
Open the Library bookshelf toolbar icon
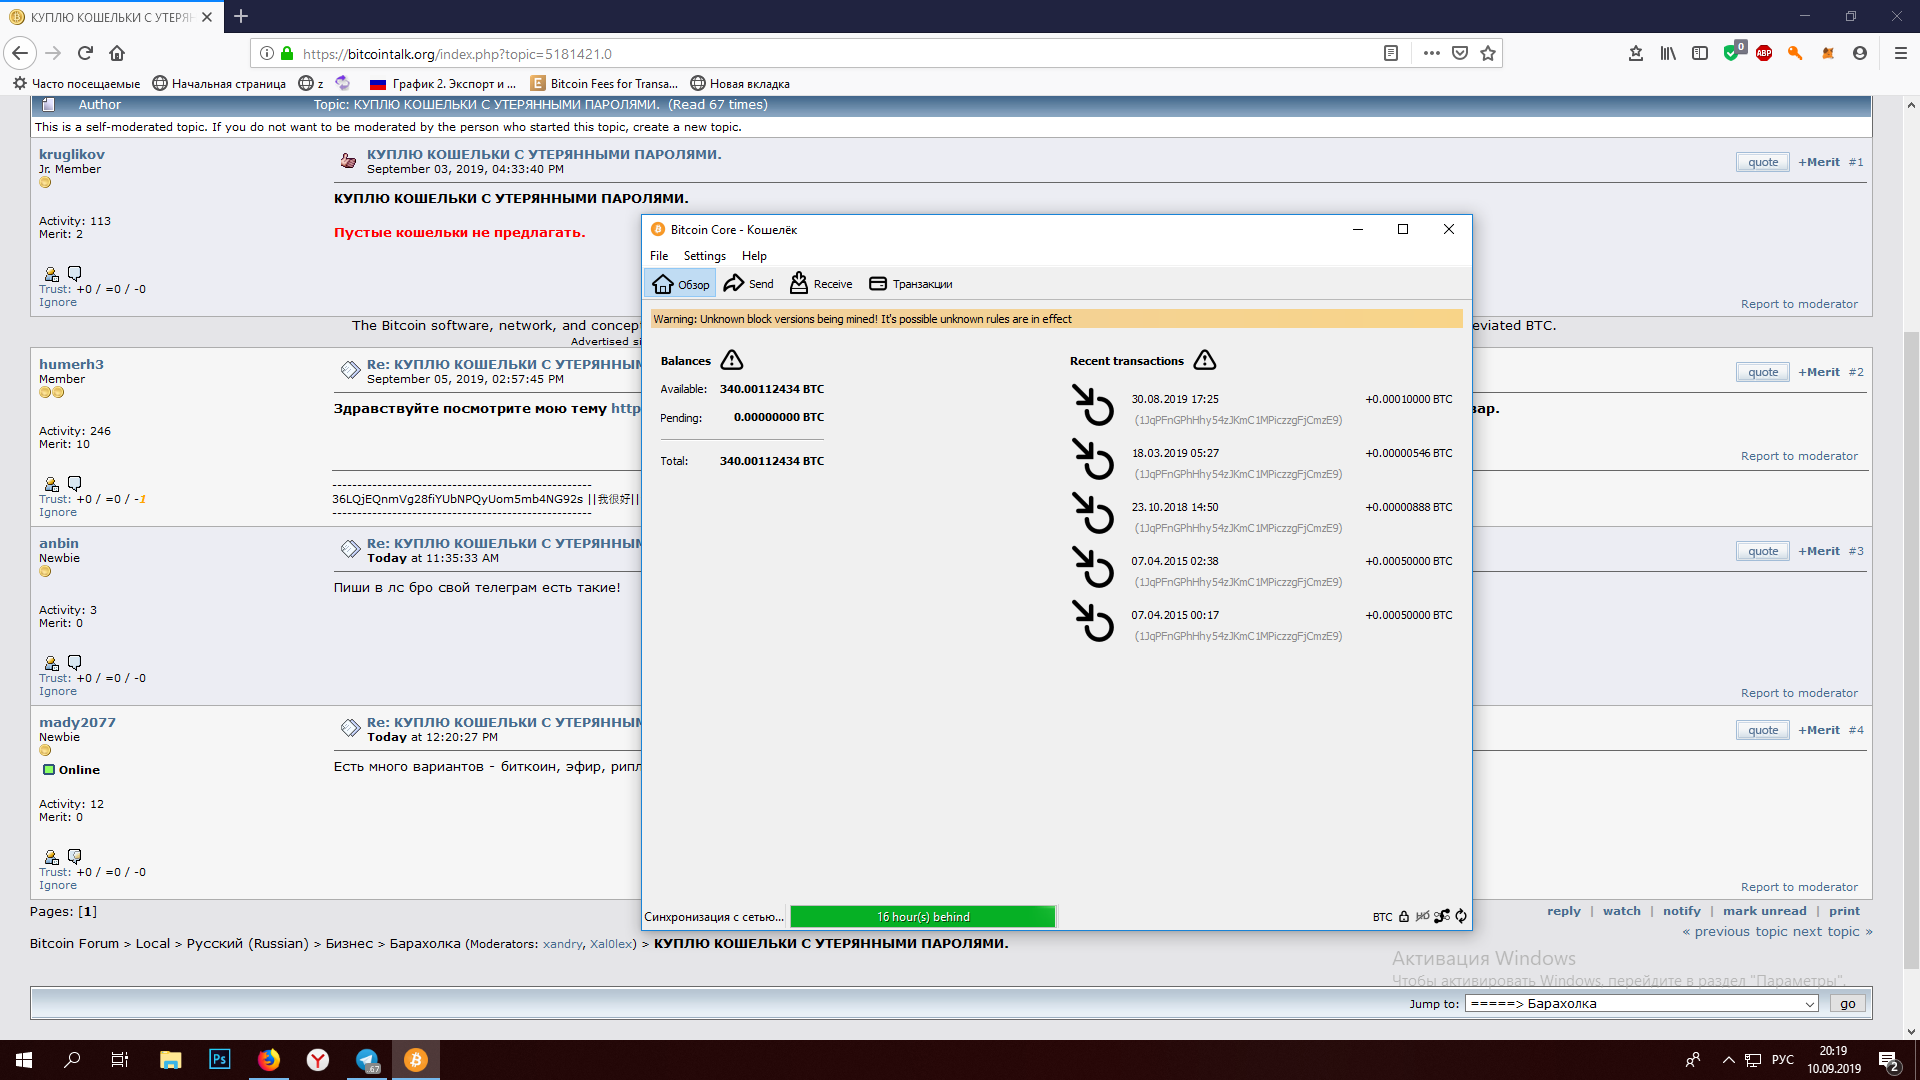tap(1668, 53)
